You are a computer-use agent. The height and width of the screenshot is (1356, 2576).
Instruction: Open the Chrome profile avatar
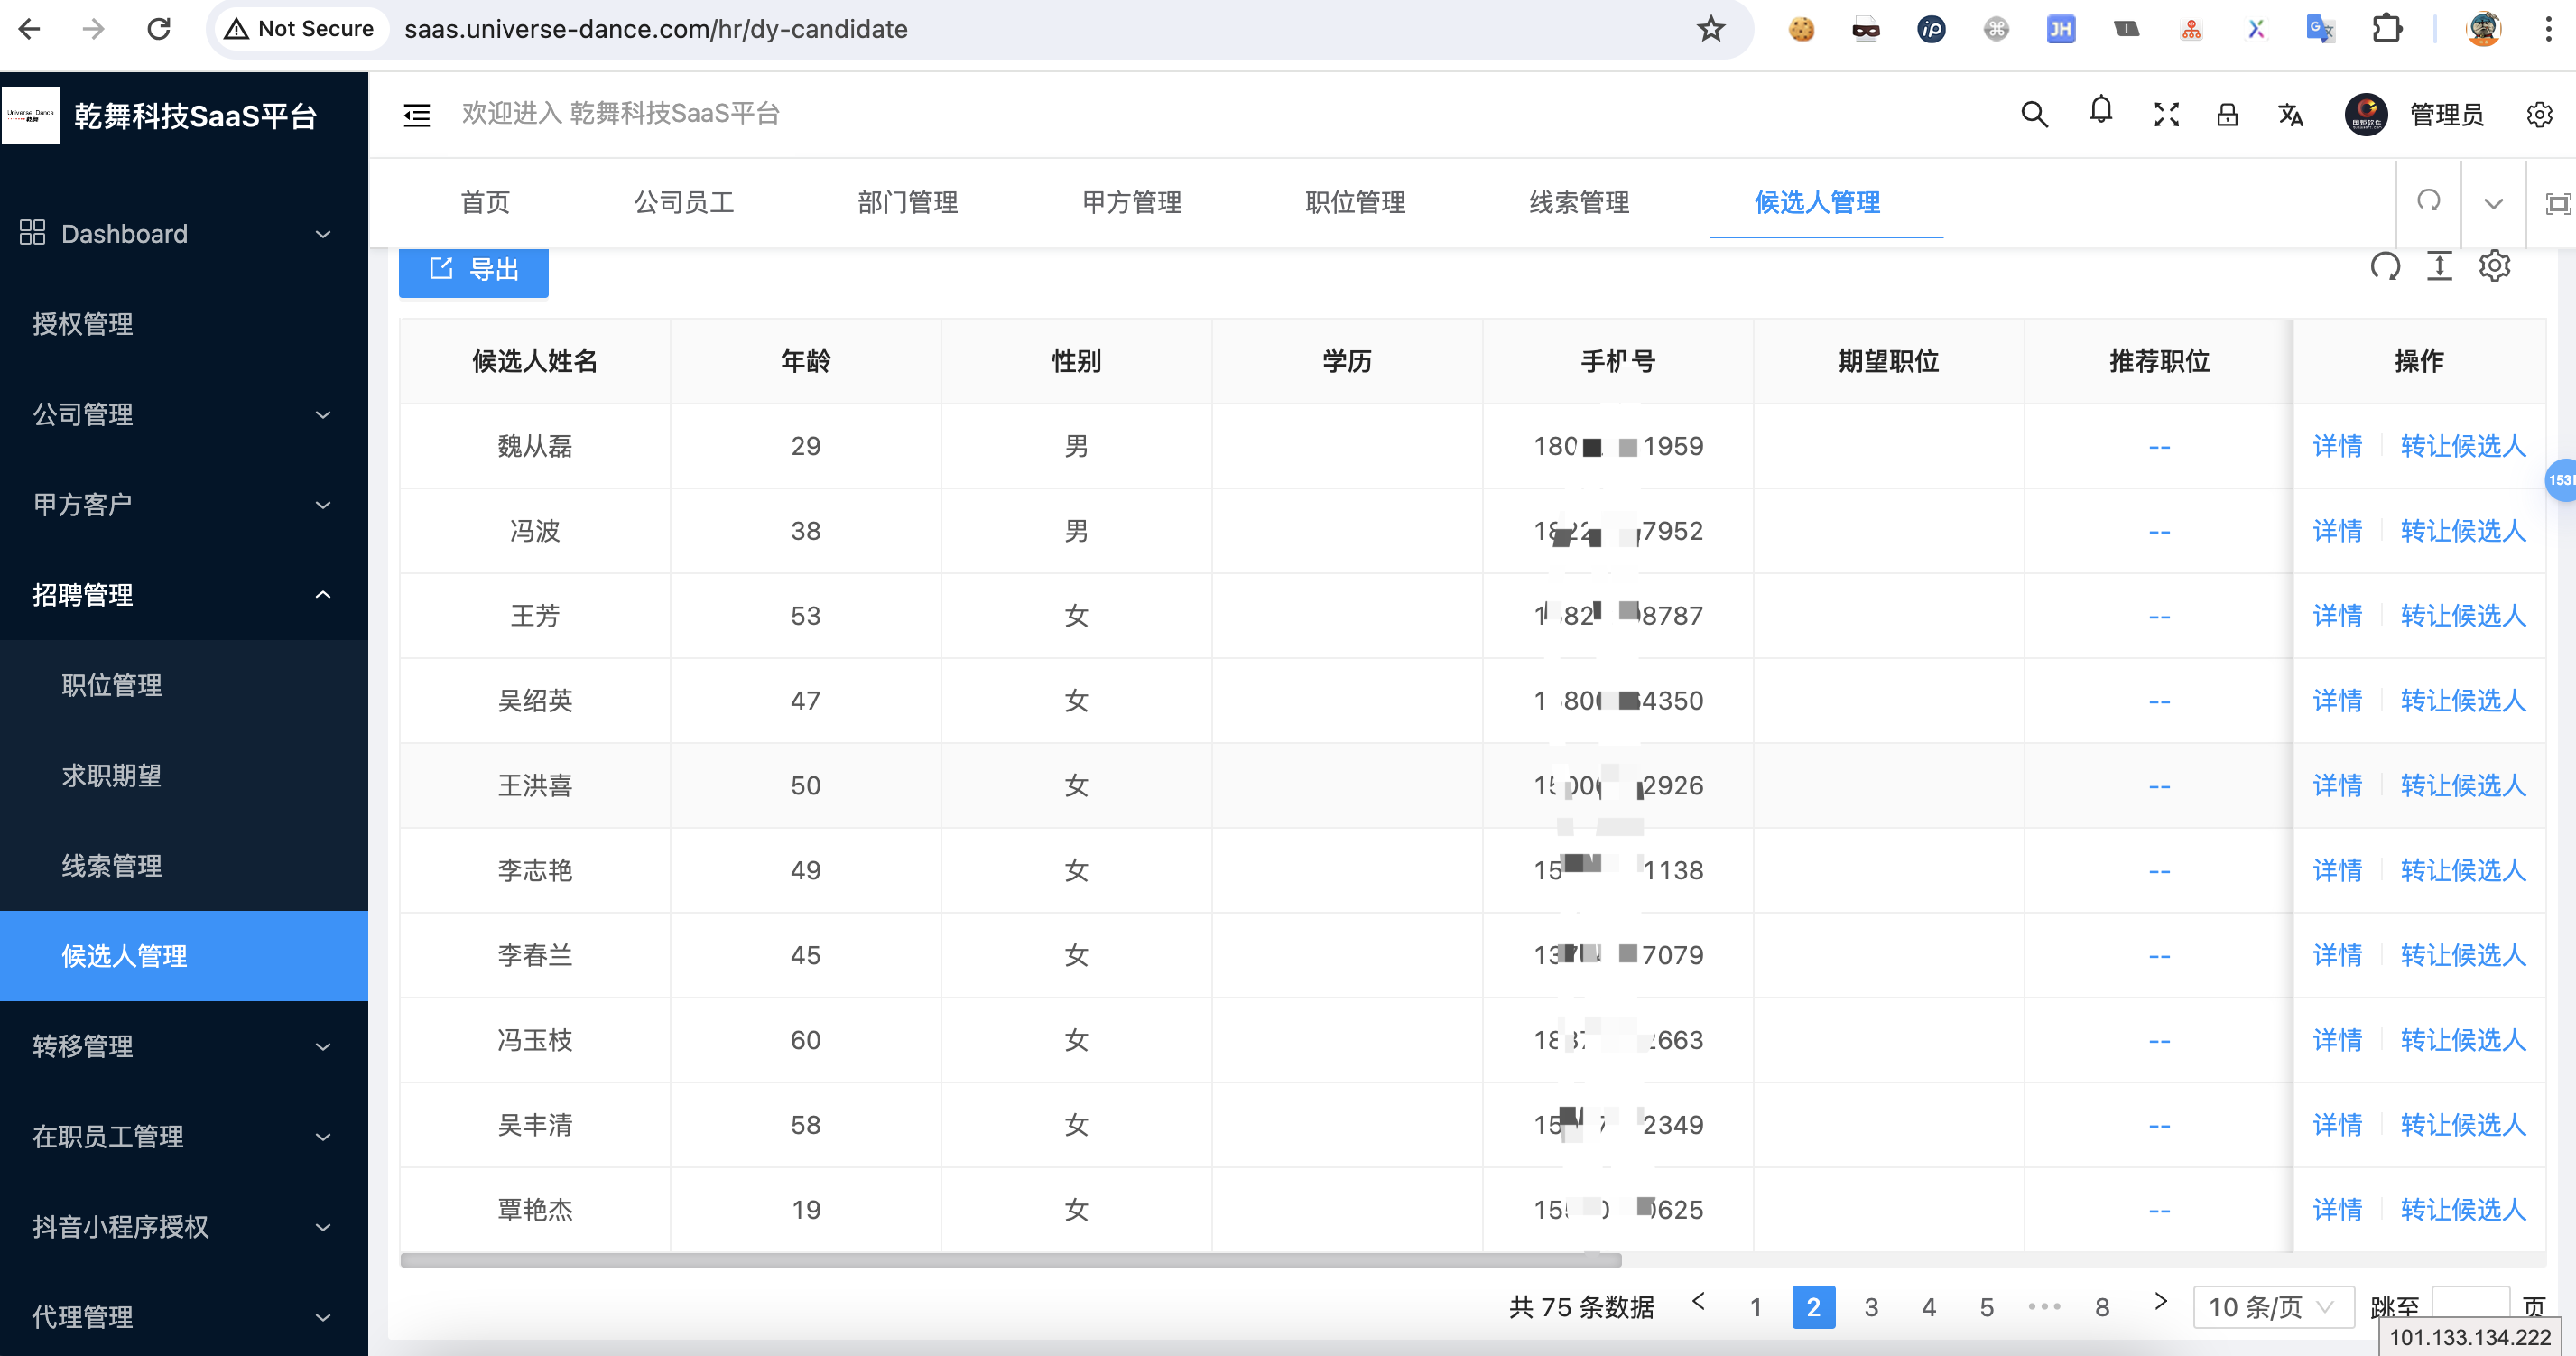tap(2483, 29)
